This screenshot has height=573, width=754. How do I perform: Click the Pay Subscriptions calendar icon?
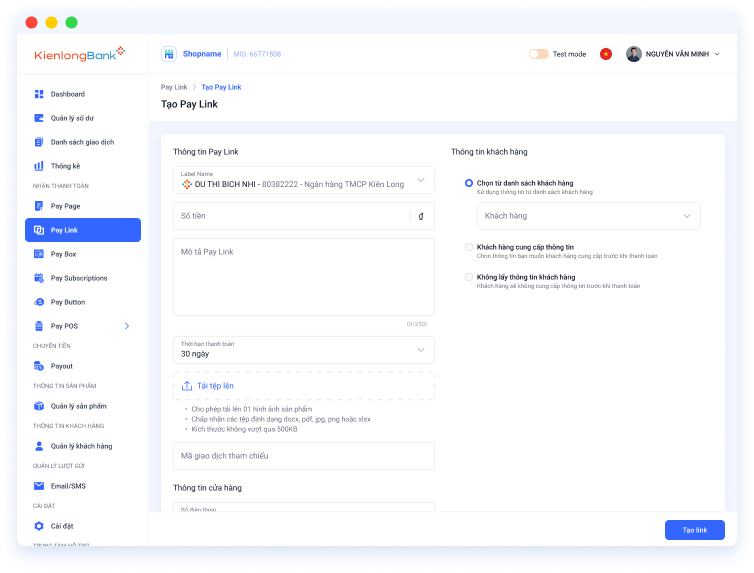pyautogui.click(x=39, y=278)
